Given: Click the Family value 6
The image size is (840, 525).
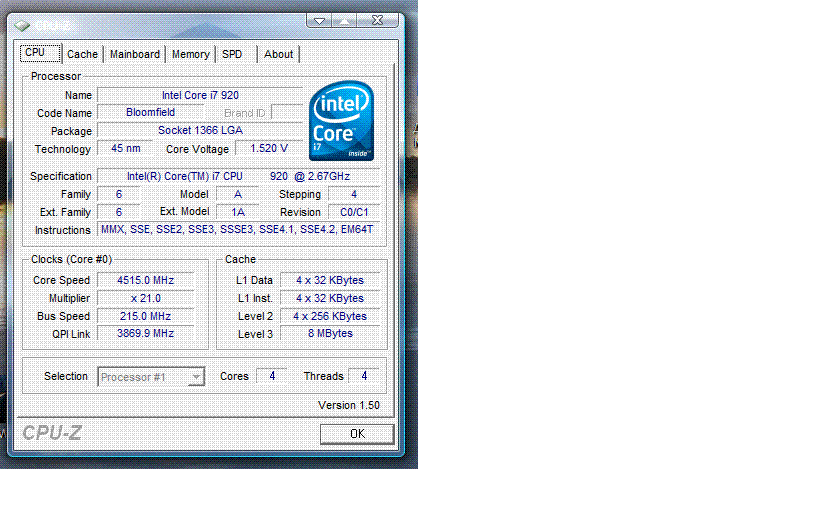Looking at the screenshot, I should (119, 194).
